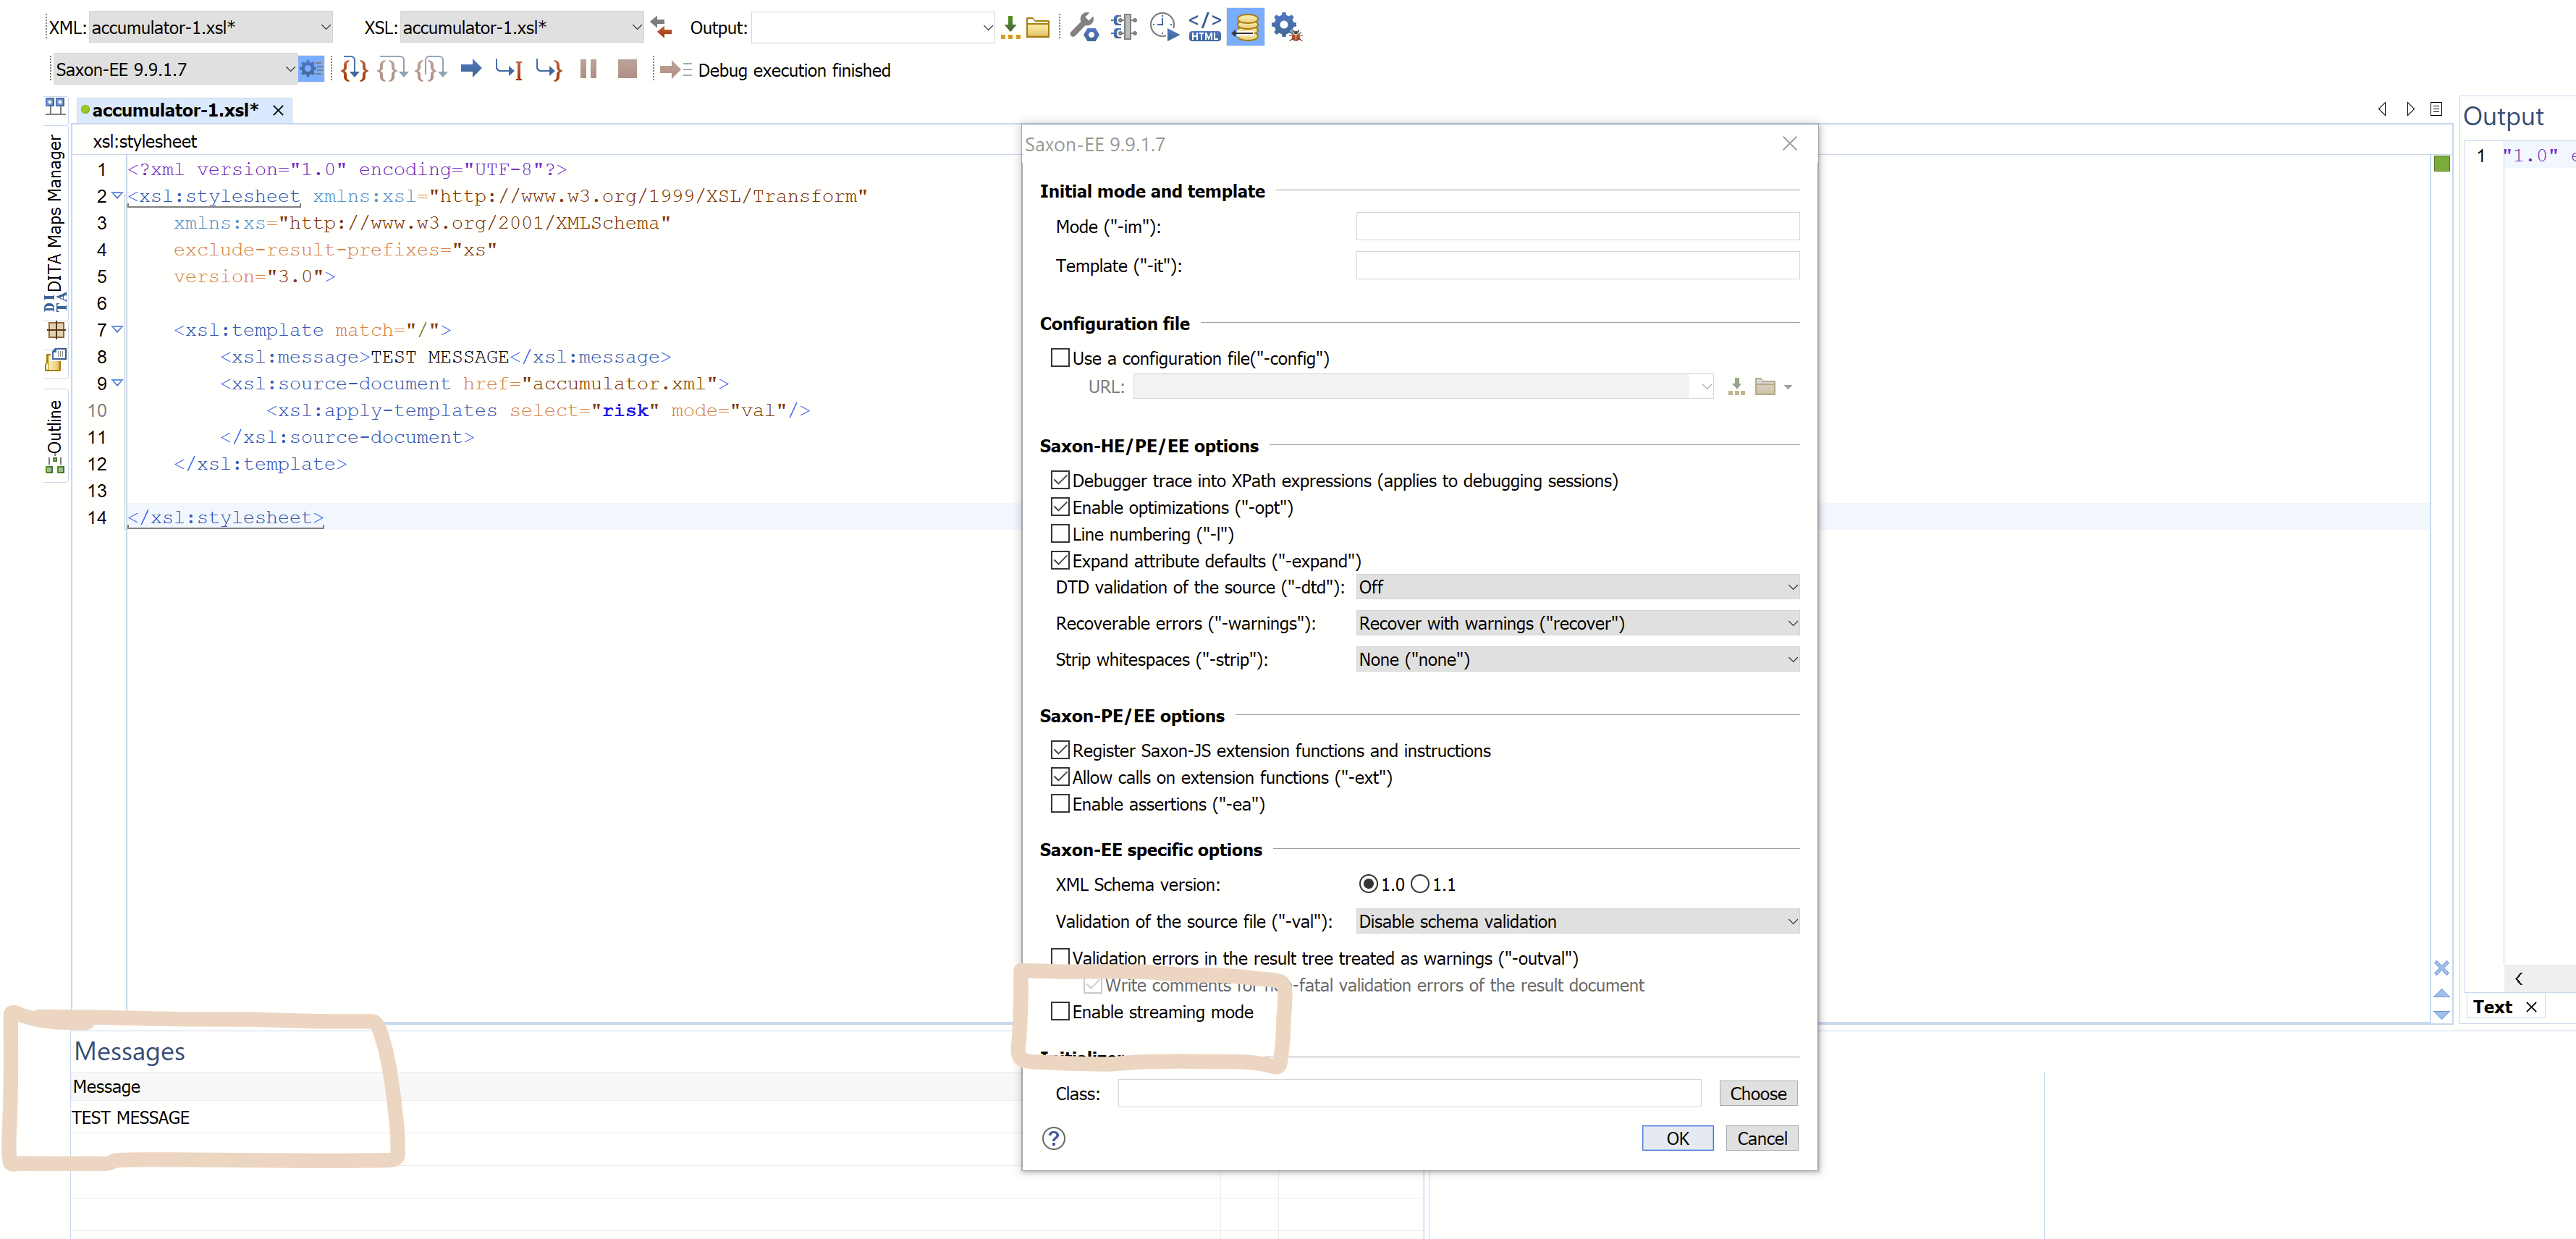The height and width of the screenshot is (1239, 2576).
Task: Collapse xsl:stylesheet fold at line 2
Action: click(x=117, y=196)
